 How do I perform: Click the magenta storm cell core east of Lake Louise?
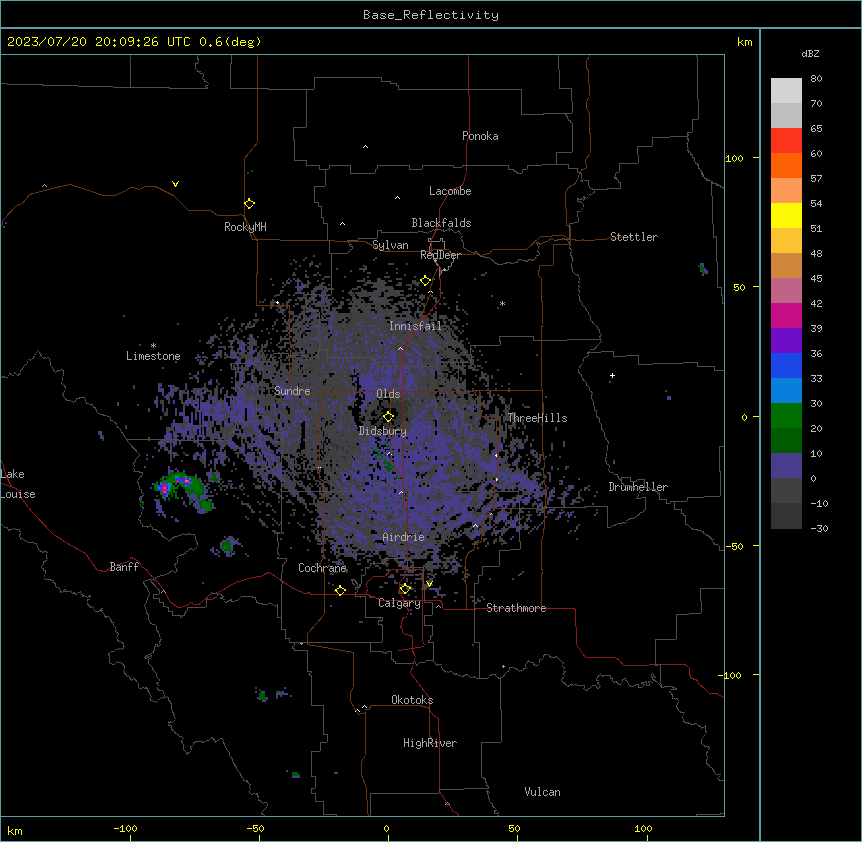pos(164,488)
